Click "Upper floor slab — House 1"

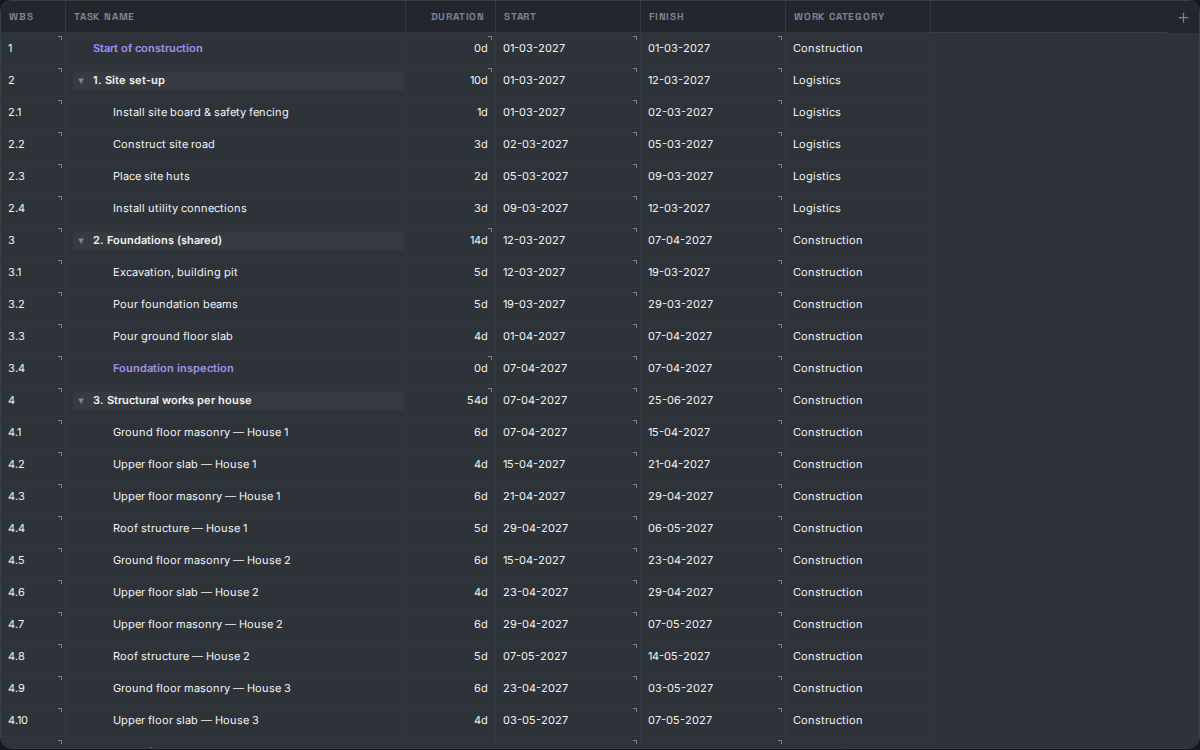coord(185,464)
